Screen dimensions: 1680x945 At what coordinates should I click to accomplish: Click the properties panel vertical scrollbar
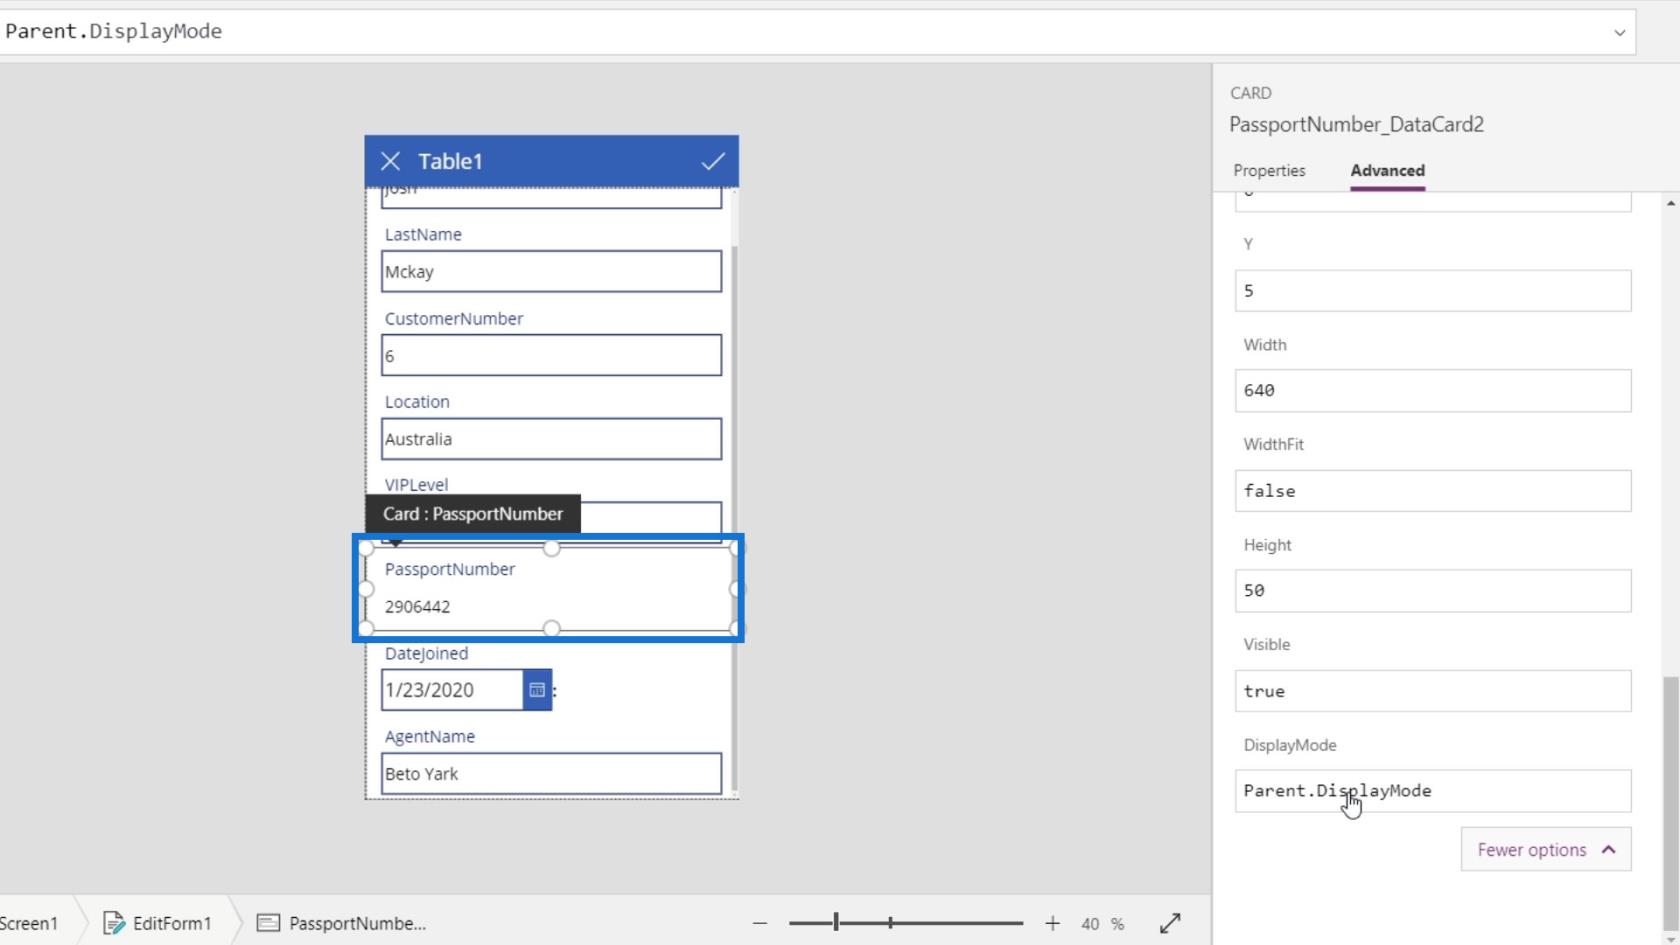click(1671, 803)
